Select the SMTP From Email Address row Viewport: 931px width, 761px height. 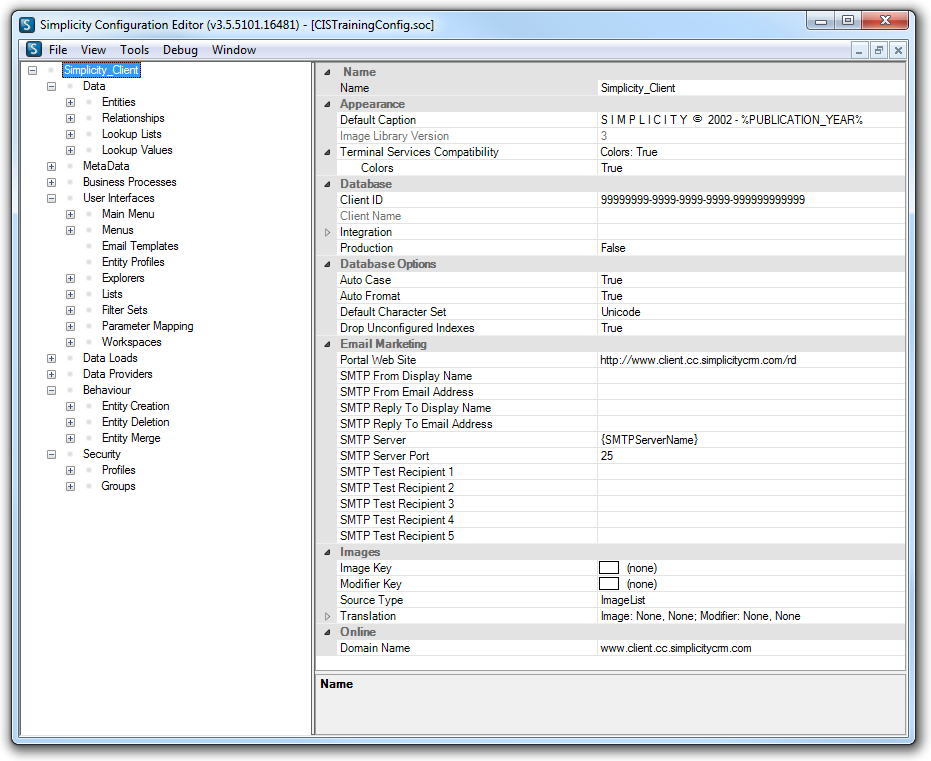[x=620, y=392]
